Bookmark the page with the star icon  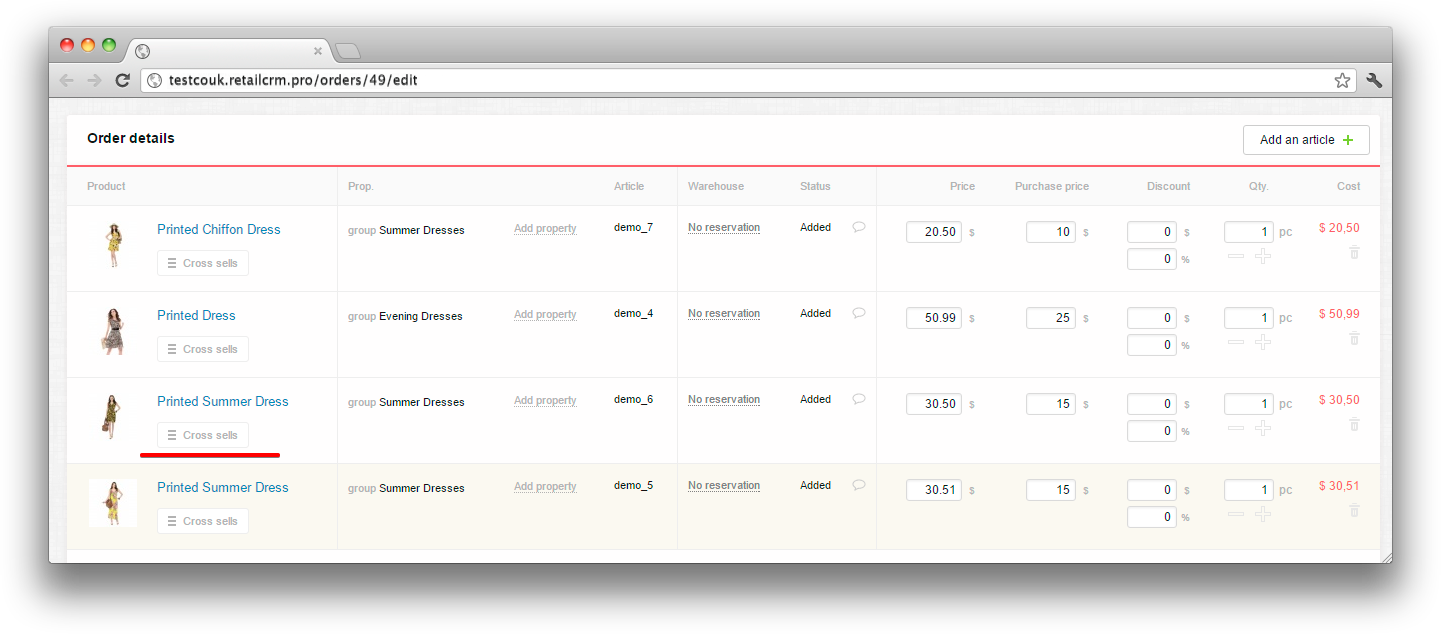1342,80
